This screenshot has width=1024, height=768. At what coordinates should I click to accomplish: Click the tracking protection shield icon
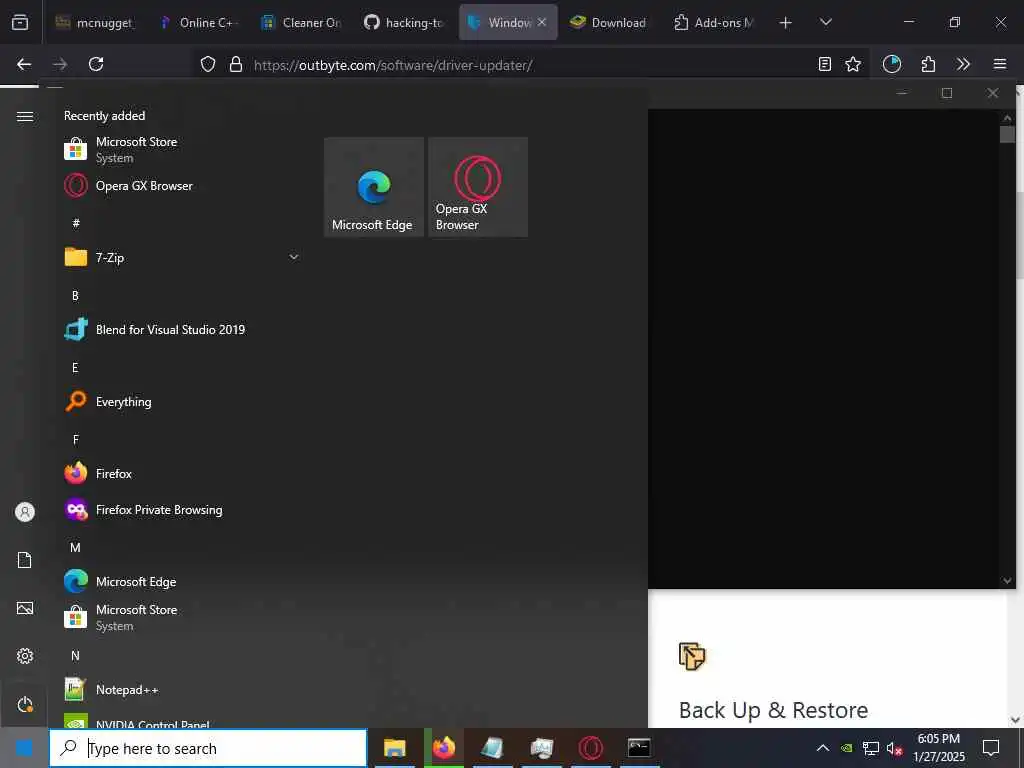208,64
